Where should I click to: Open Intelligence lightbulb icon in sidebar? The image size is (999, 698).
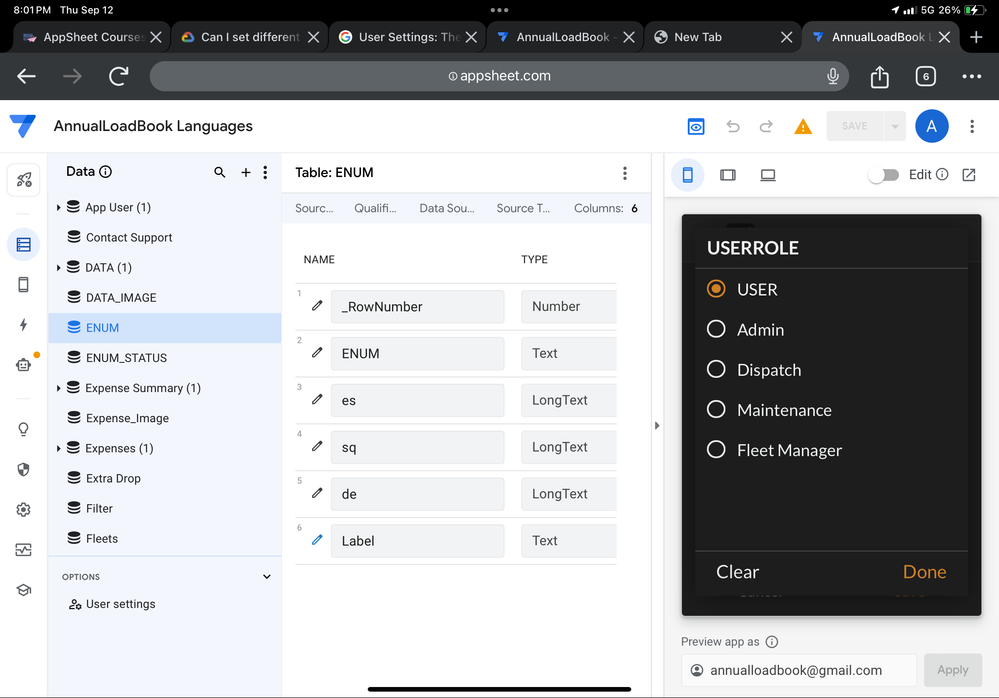24,429
